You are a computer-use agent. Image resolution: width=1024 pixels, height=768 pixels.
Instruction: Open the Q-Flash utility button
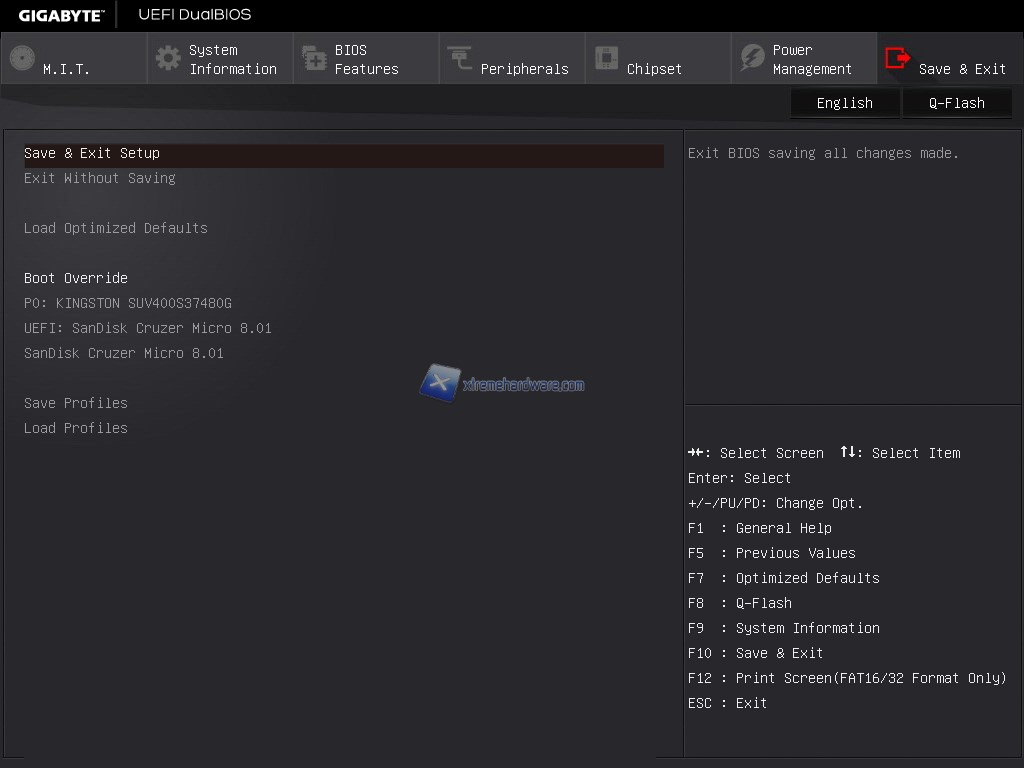point(957,103)
